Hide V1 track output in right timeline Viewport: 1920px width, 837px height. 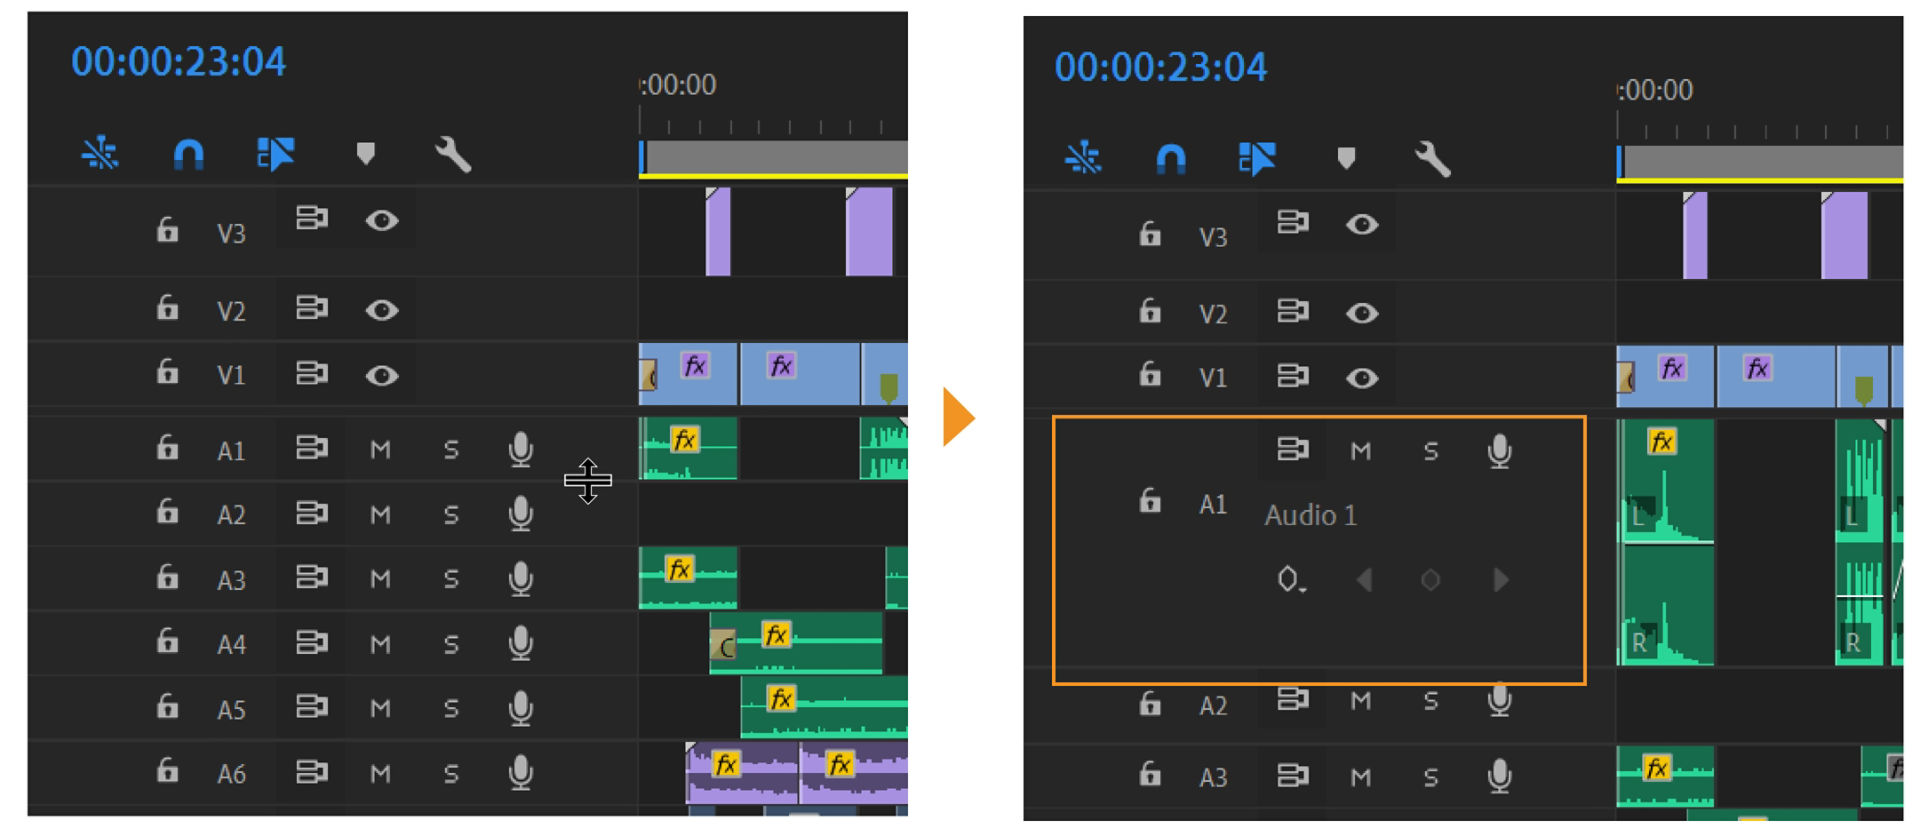coord(1362,379)
